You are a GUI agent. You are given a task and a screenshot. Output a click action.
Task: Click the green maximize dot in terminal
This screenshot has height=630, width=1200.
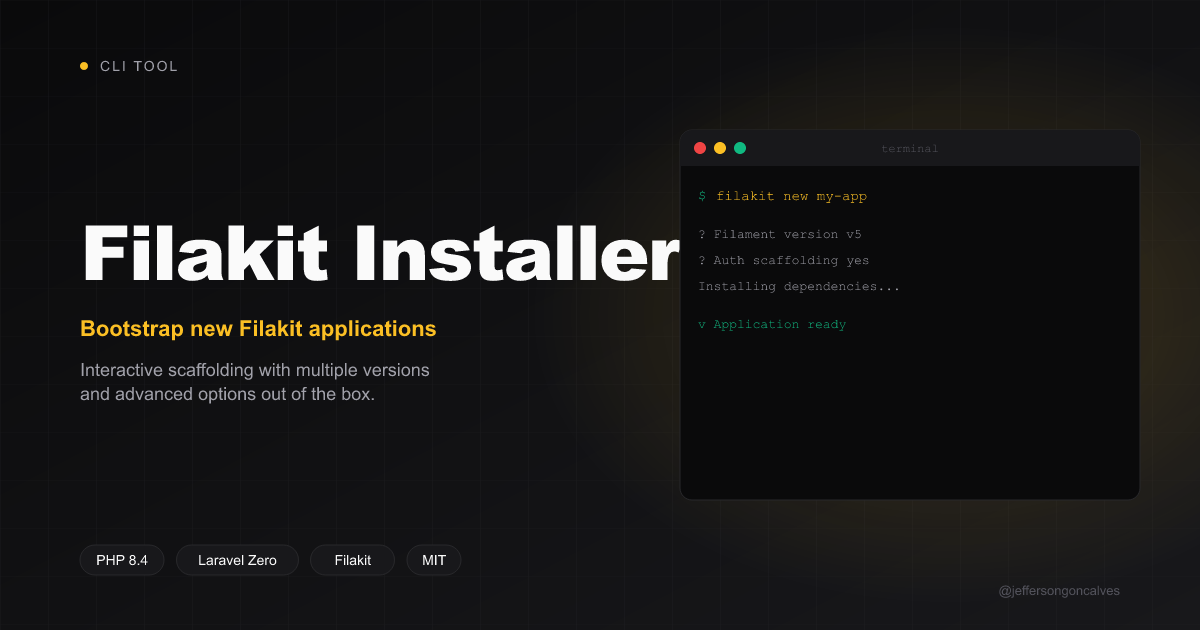click(740, 148)
